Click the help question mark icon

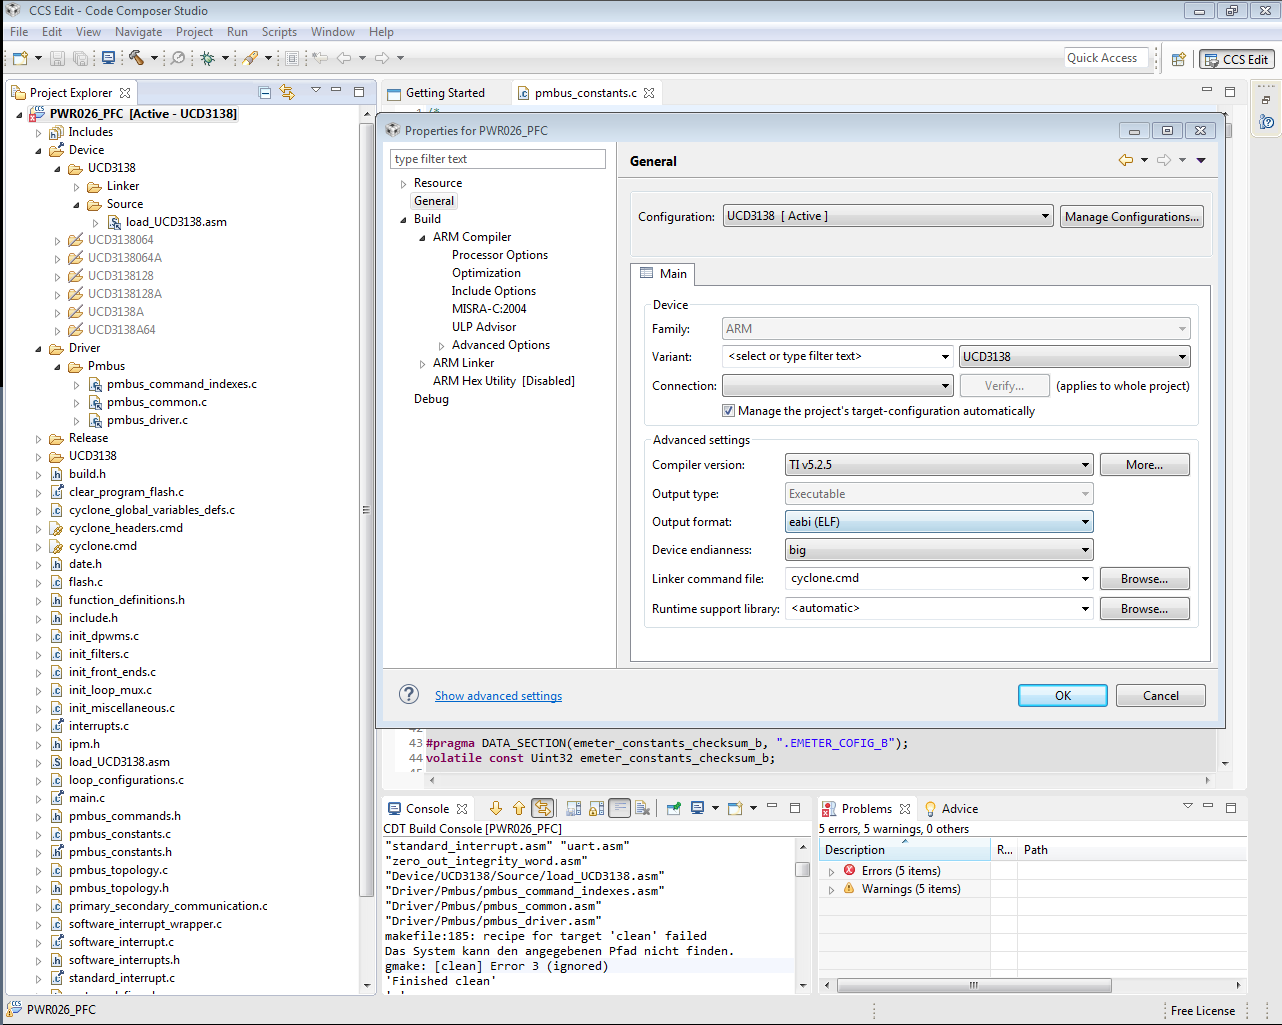click(x=408, y=695)
